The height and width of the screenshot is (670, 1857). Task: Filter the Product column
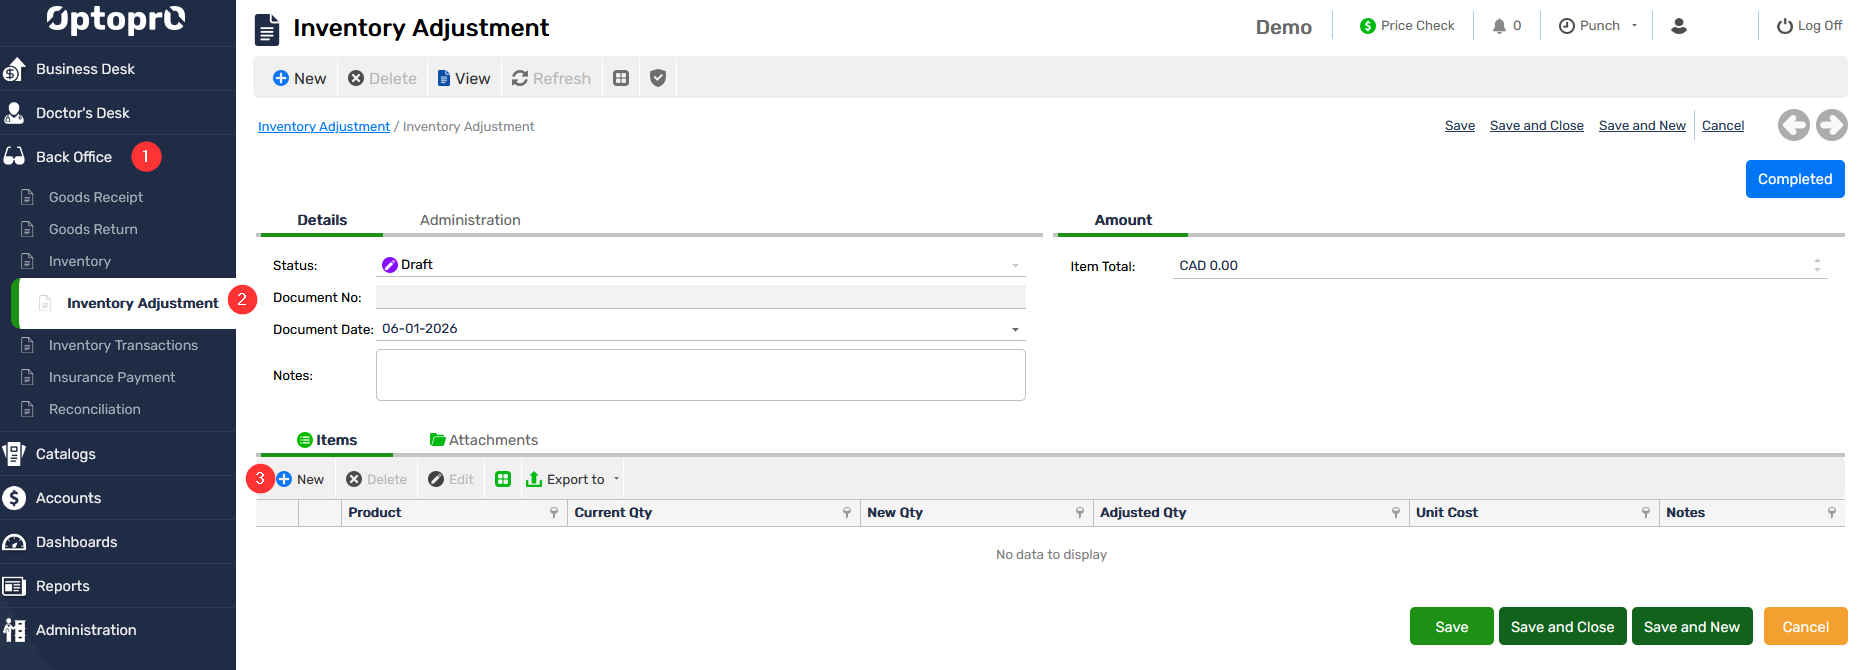point(554,513)
